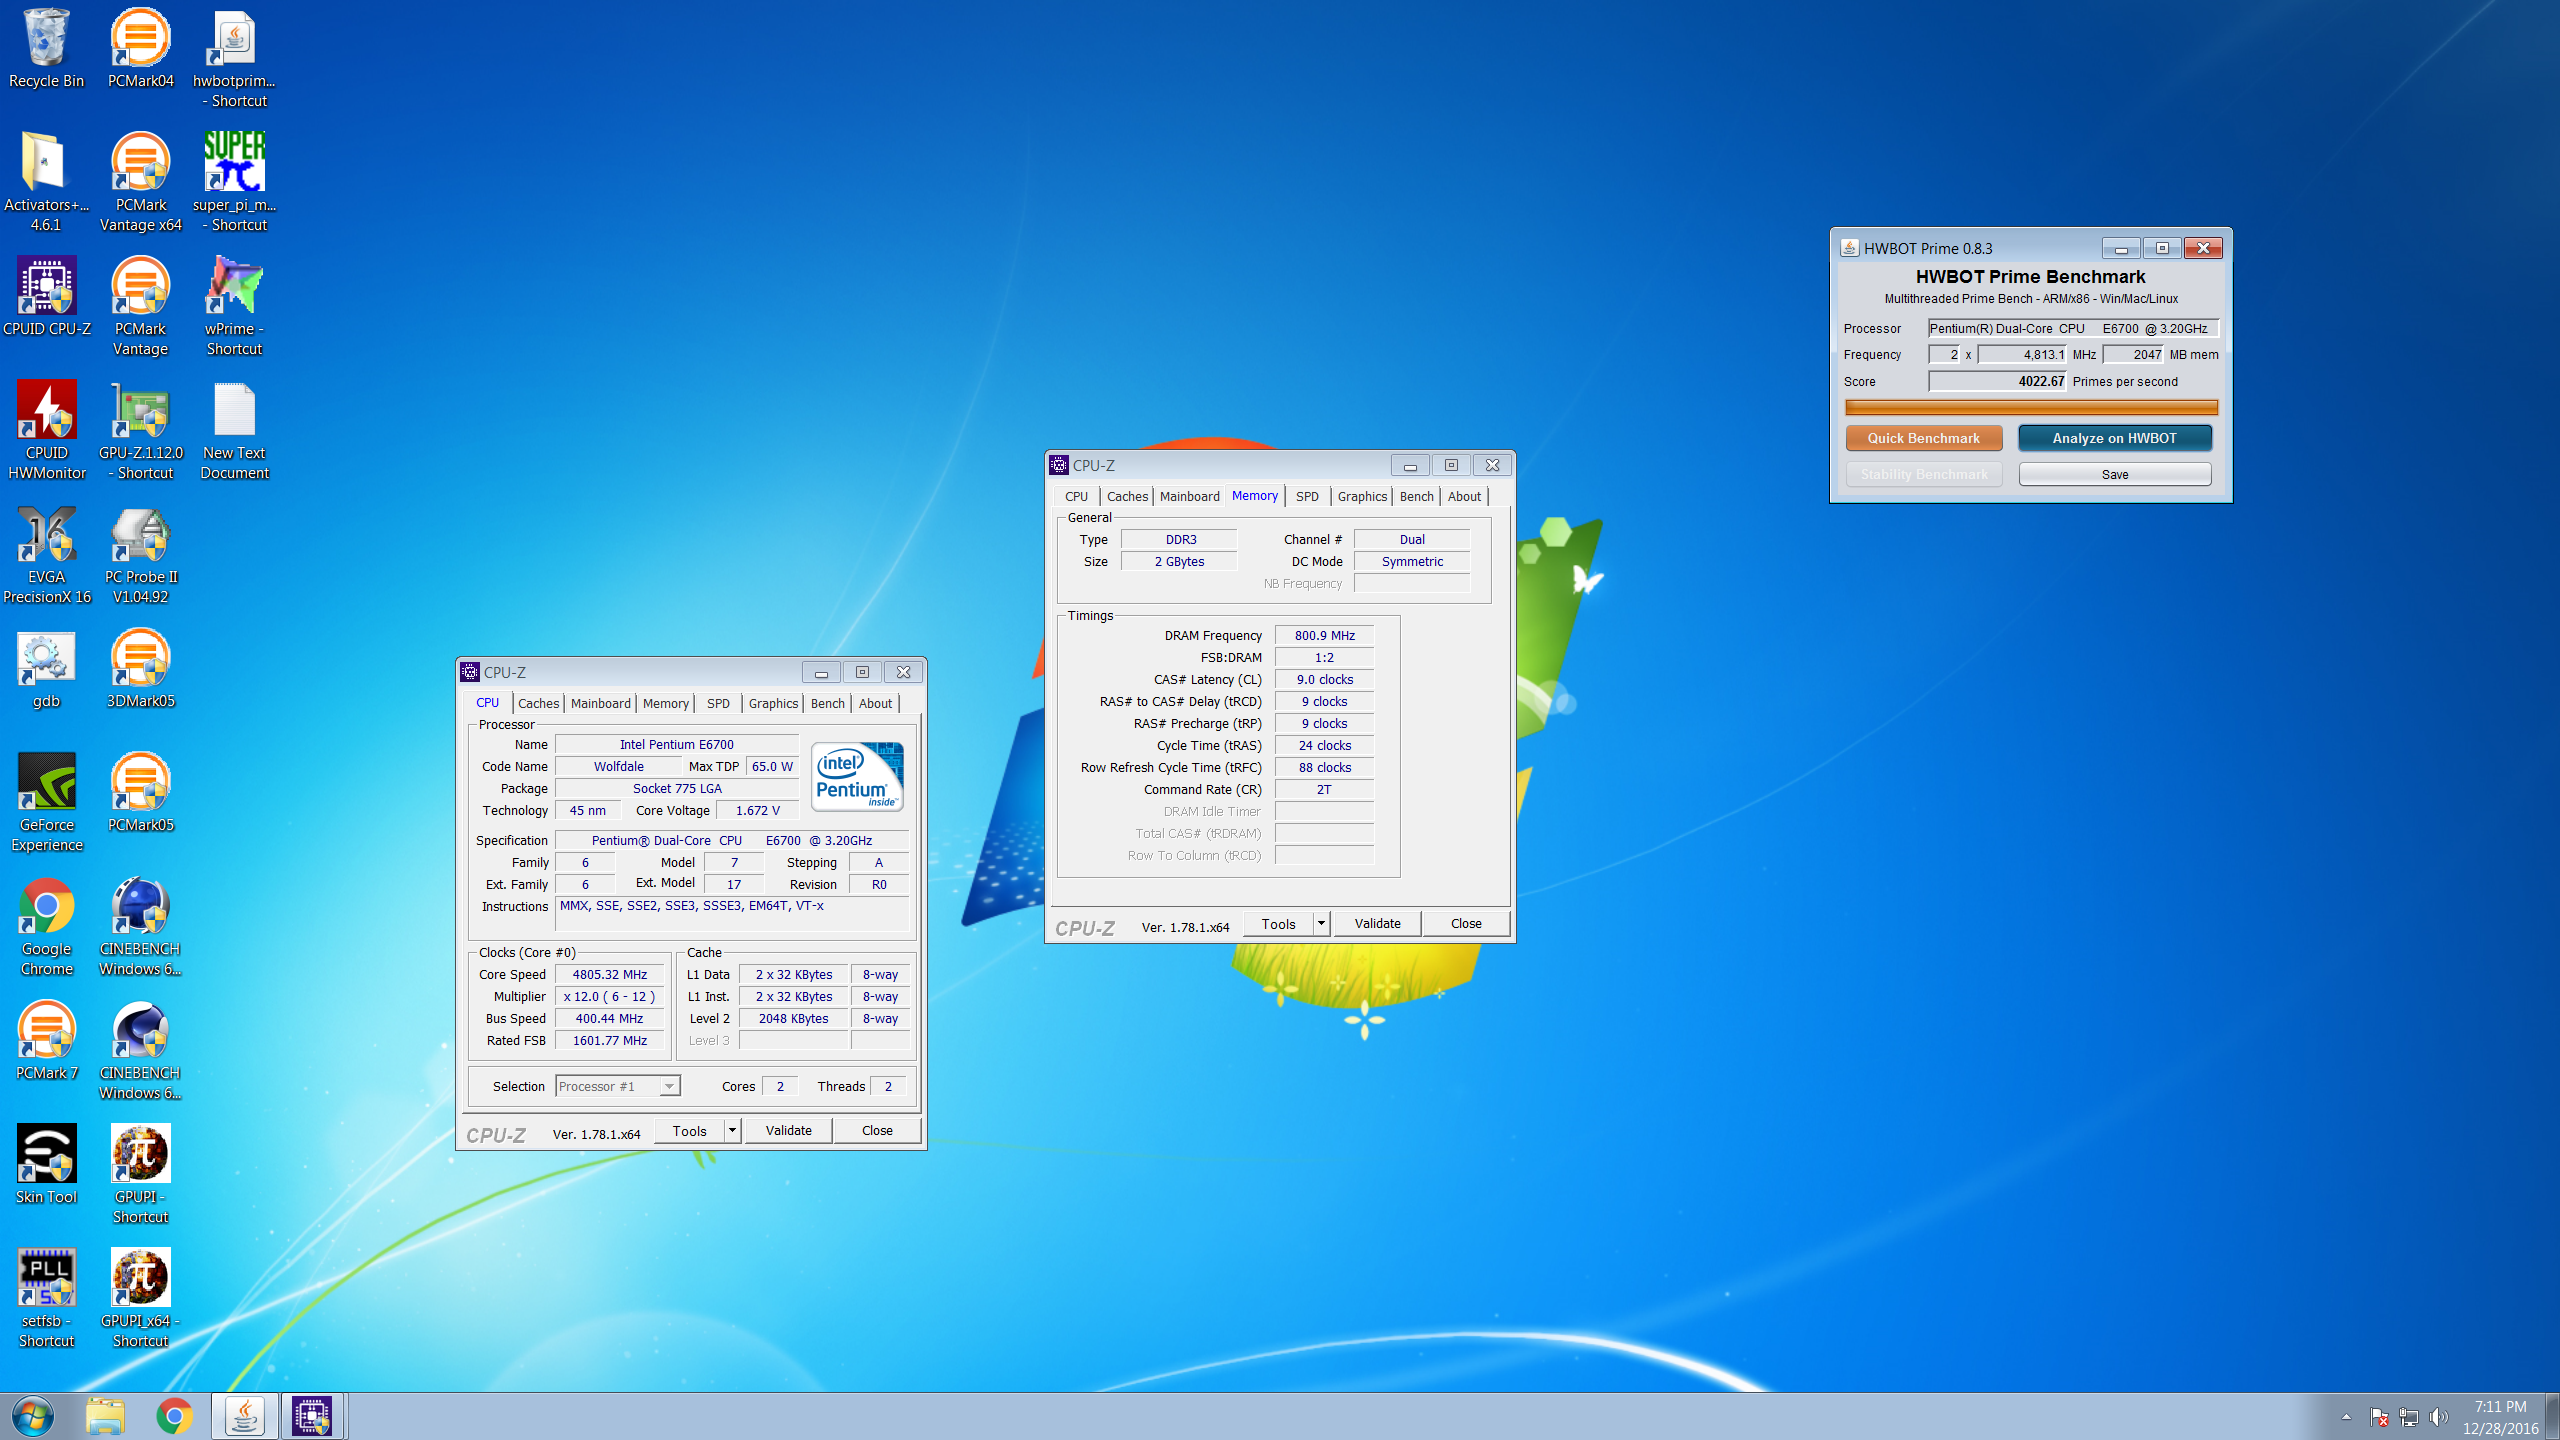Click the Score field 4022.67
Viewport: 2560px width, 1440px height.
pos(1998,381)
